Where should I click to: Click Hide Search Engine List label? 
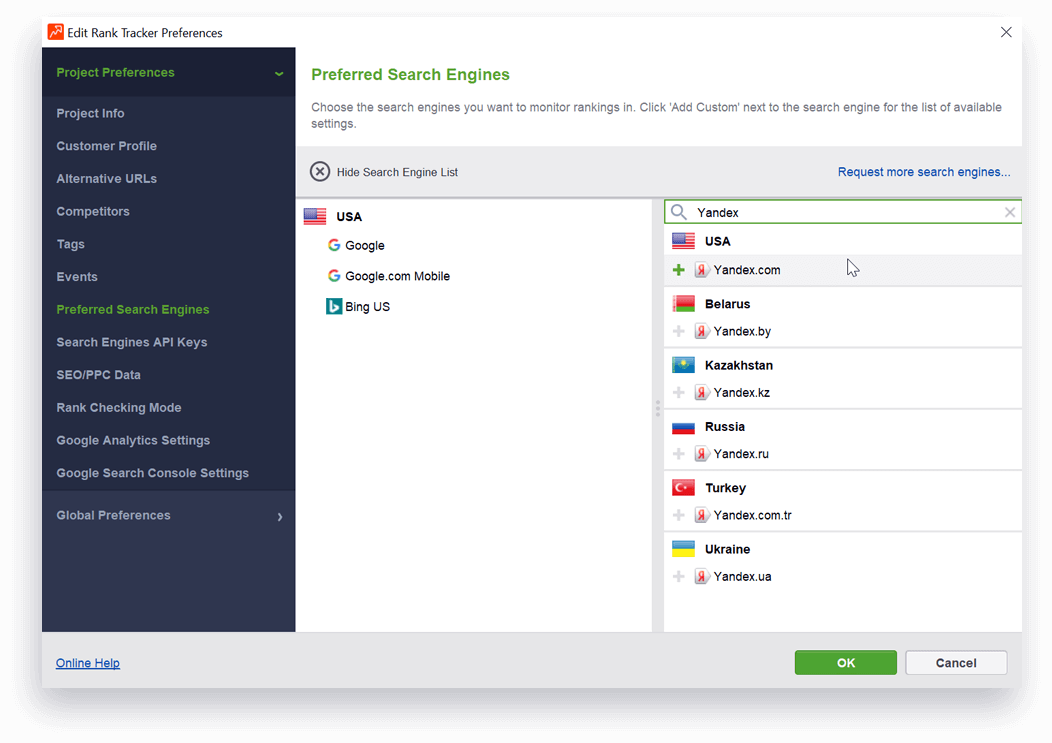397,172
